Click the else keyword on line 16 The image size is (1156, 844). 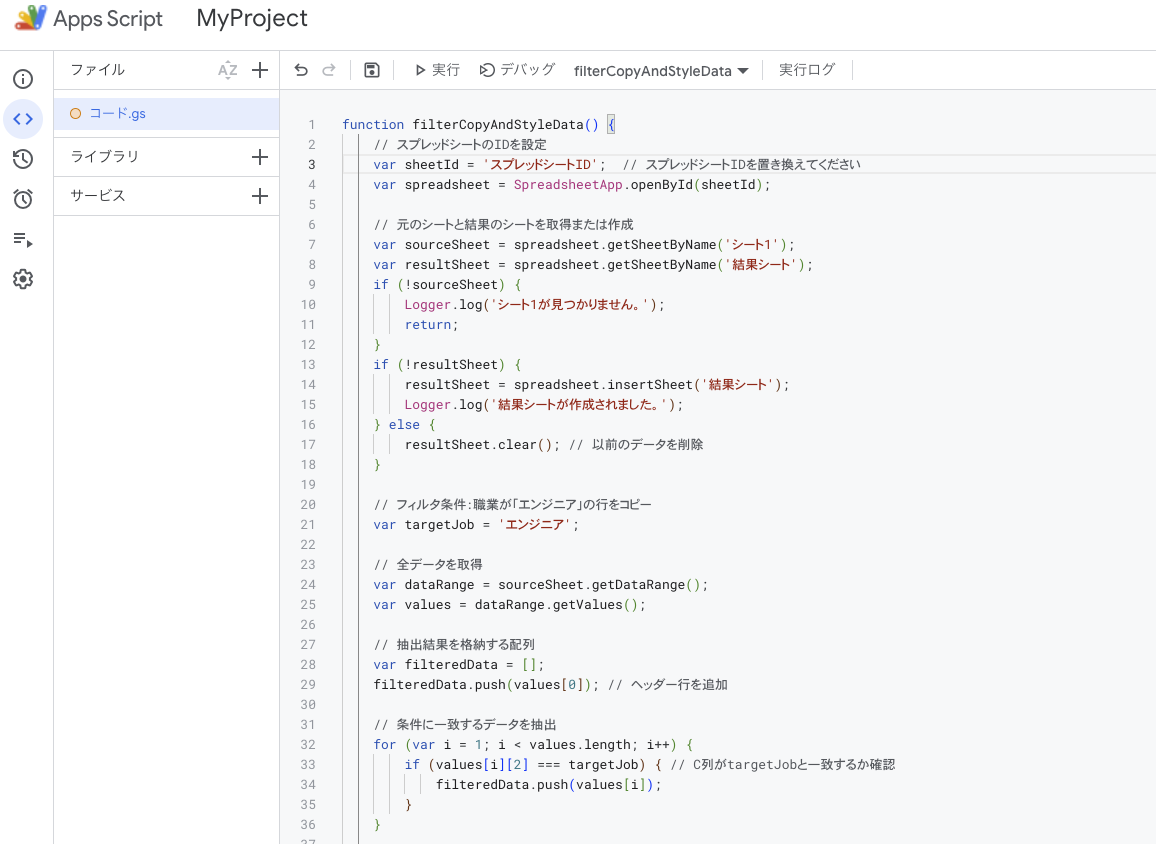pyautogui.click(x=404, y=425)
